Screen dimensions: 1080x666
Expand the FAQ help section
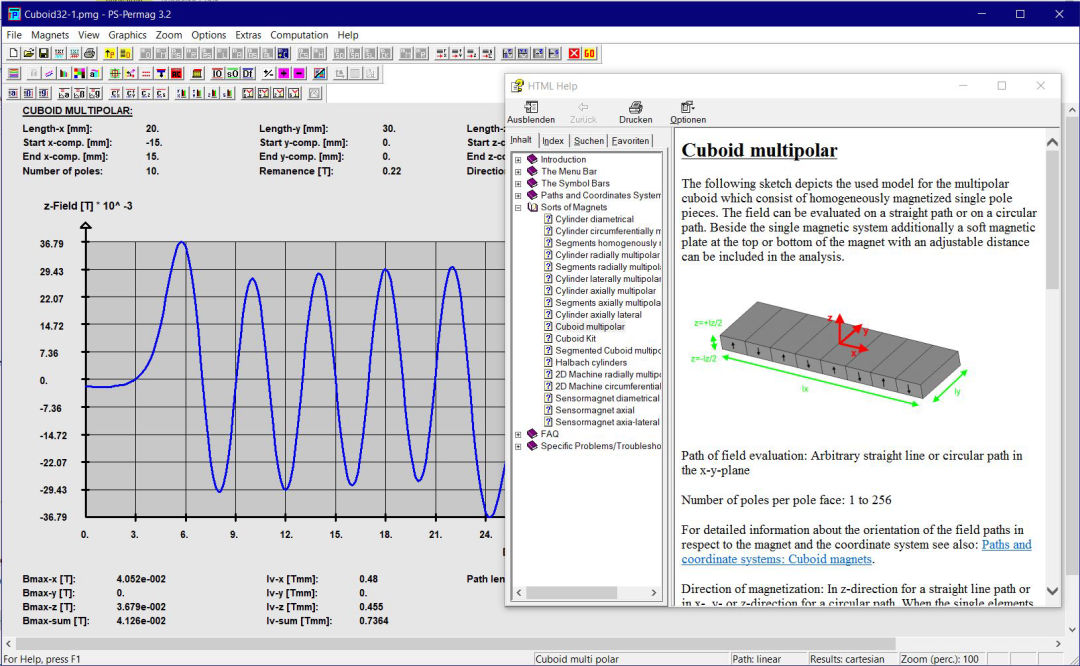[x=518, y=434]
